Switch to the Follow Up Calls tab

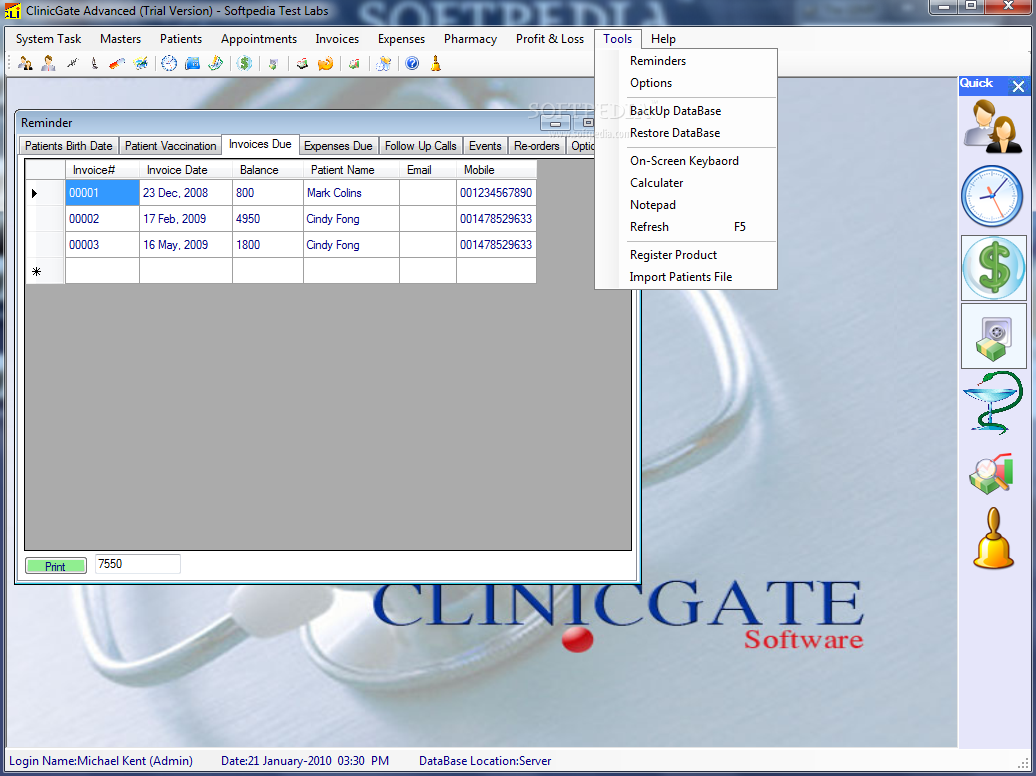point(421,145)
